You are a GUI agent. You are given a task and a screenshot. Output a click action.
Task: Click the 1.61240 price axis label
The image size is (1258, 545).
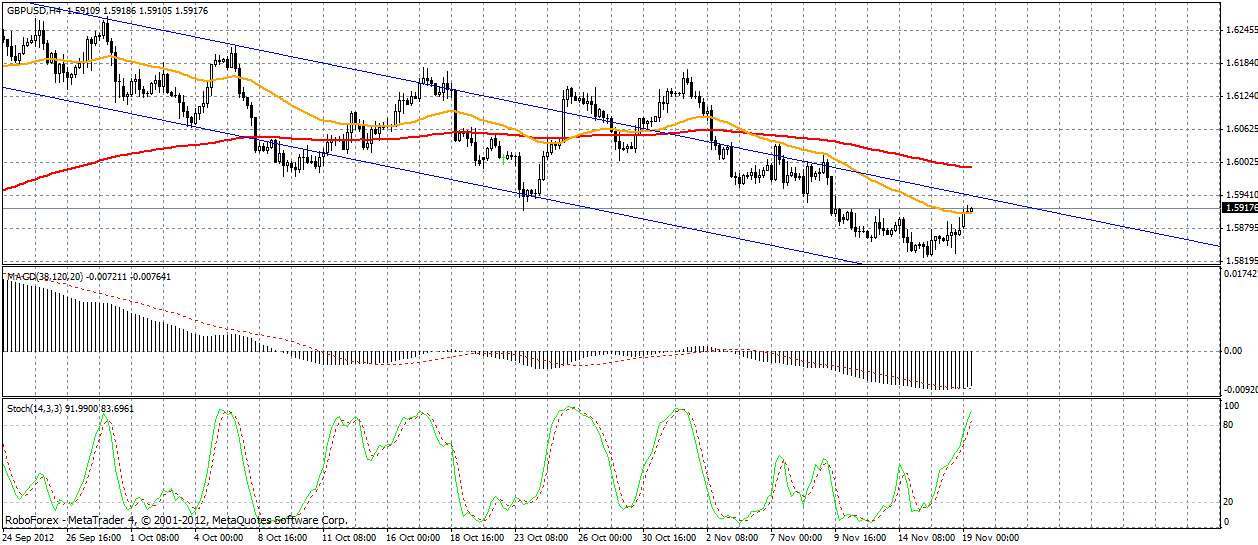pos(1240,96)
